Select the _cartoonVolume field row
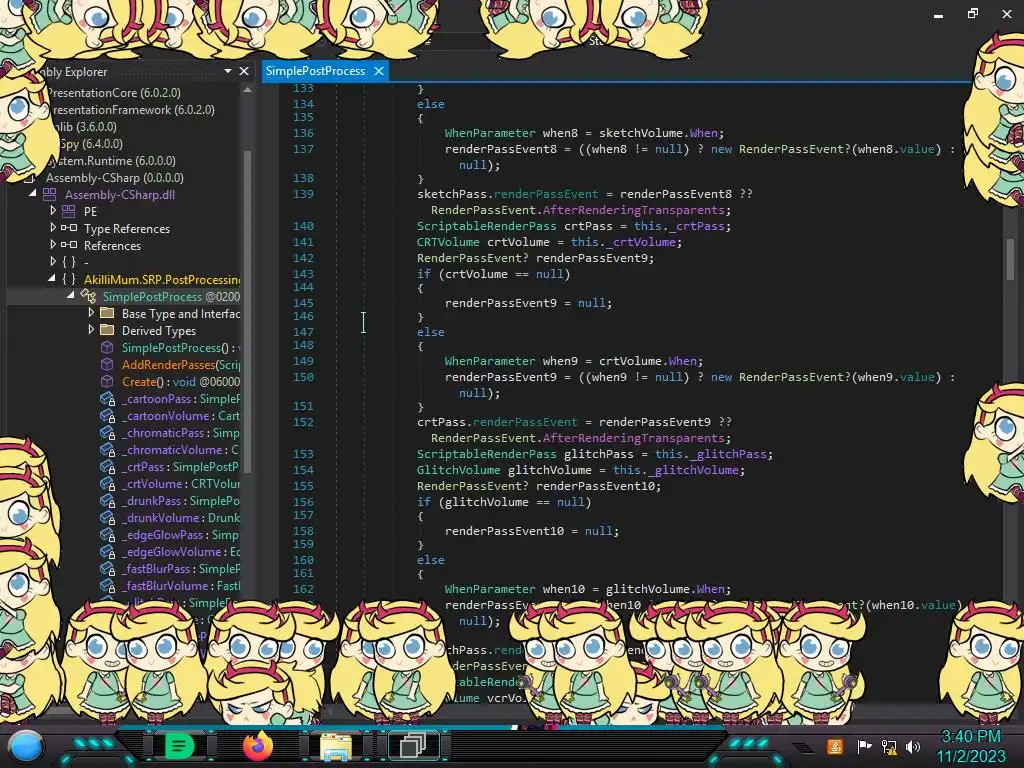 click(x=180, y=415)
